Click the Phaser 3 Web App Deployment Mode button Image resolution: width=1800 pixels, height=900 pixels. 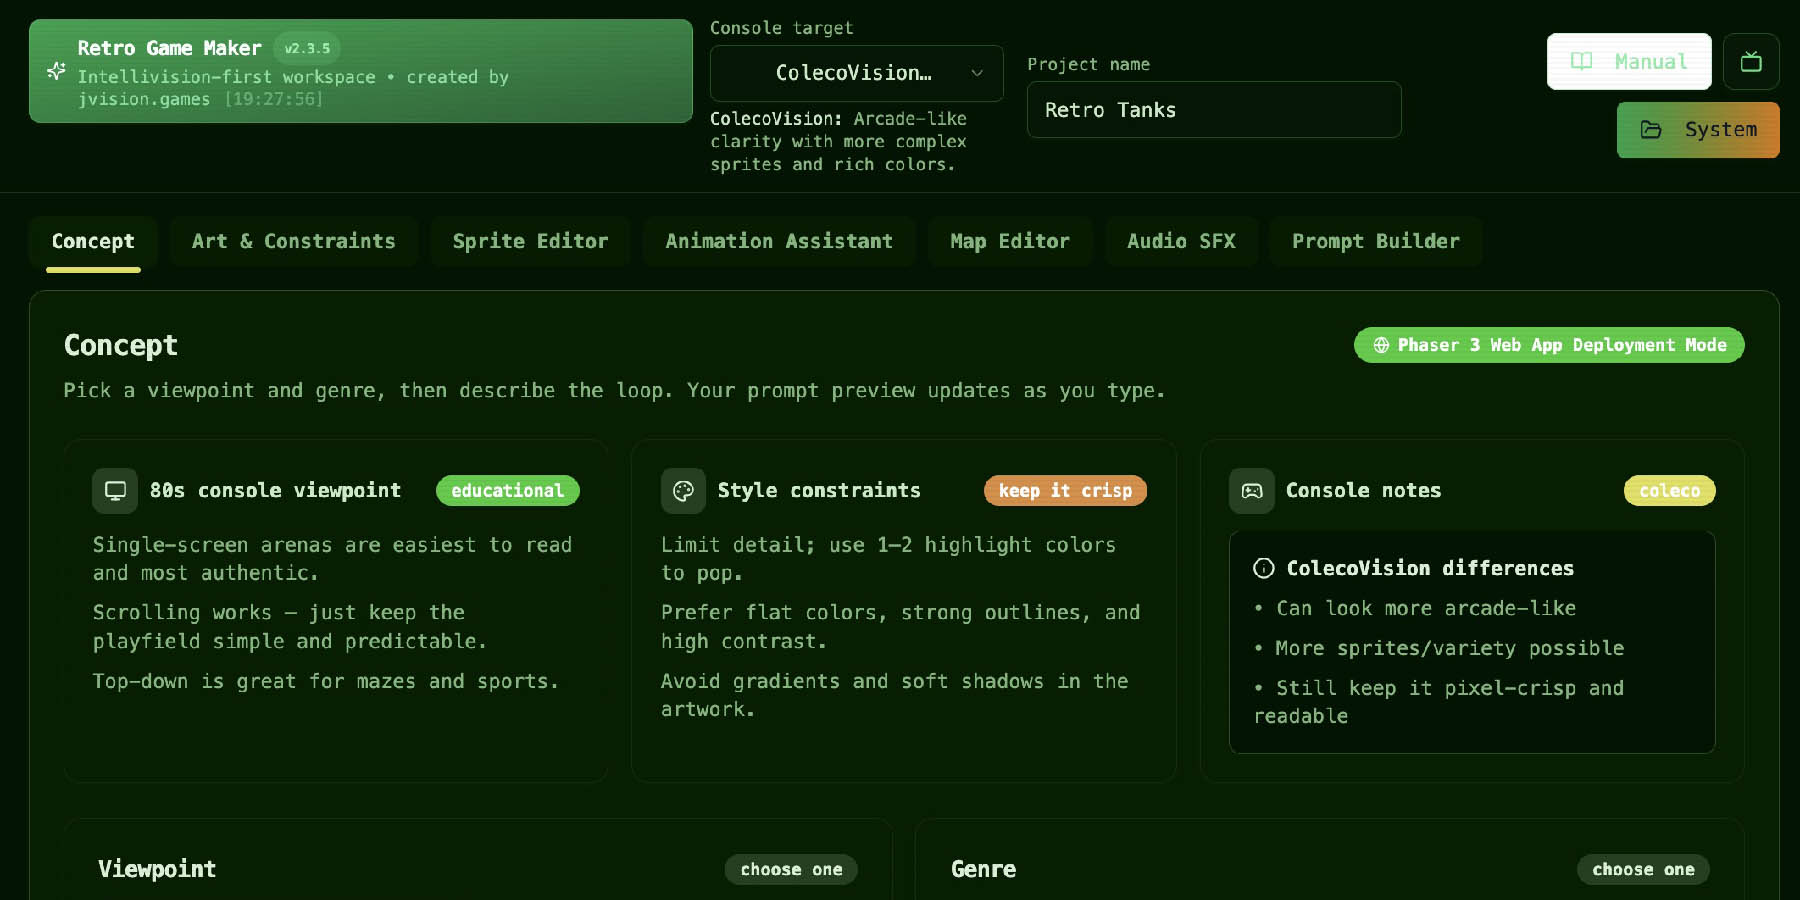(x=1548, y=344)
